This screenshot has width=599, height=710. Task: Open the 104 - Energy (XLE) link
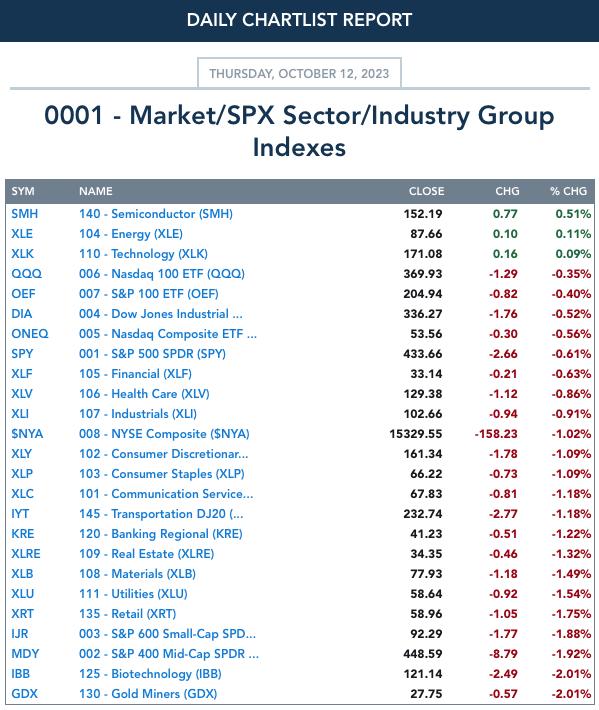(x=131, y=234)
